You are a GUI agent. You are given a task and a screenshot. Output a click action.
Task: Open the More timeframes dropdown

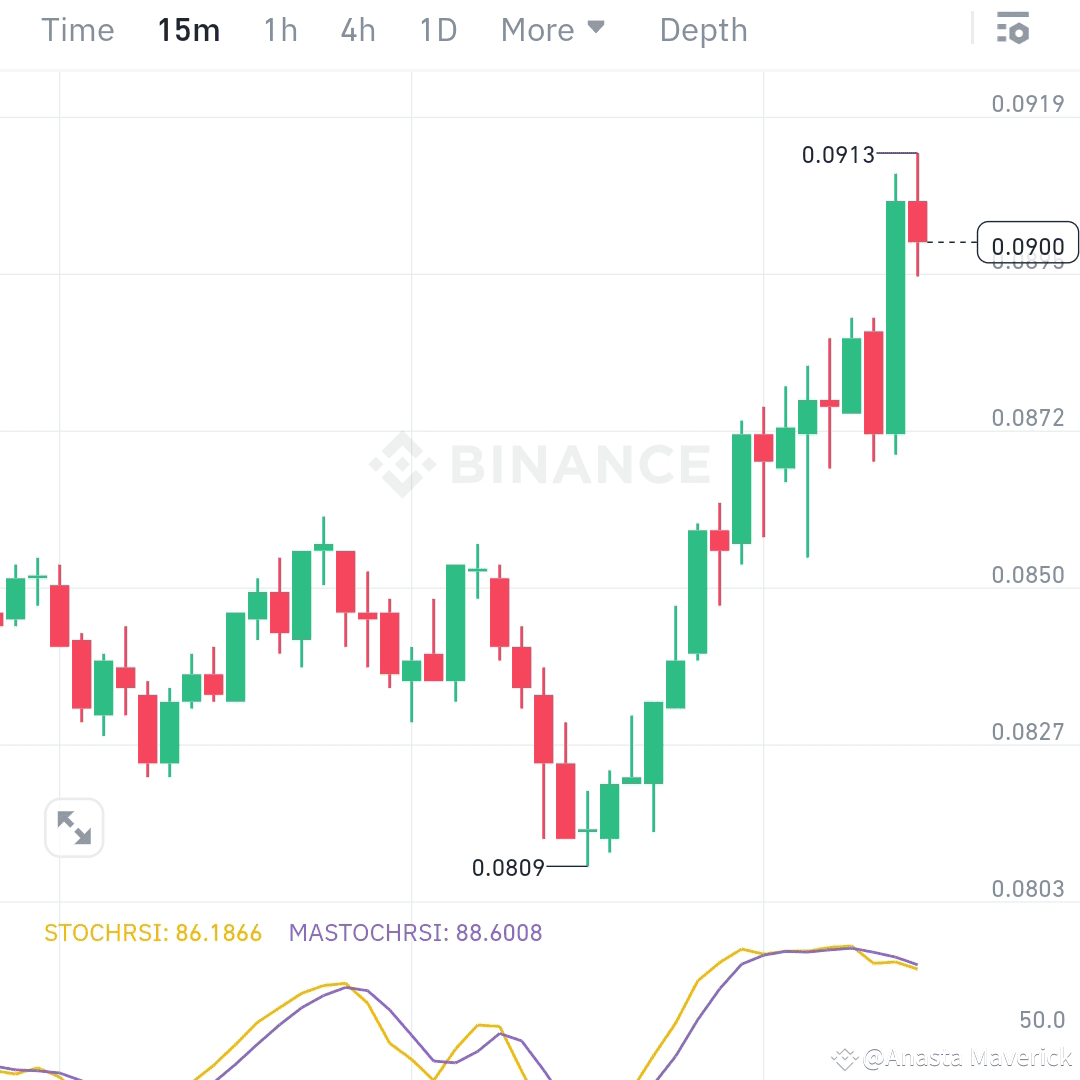553,30
